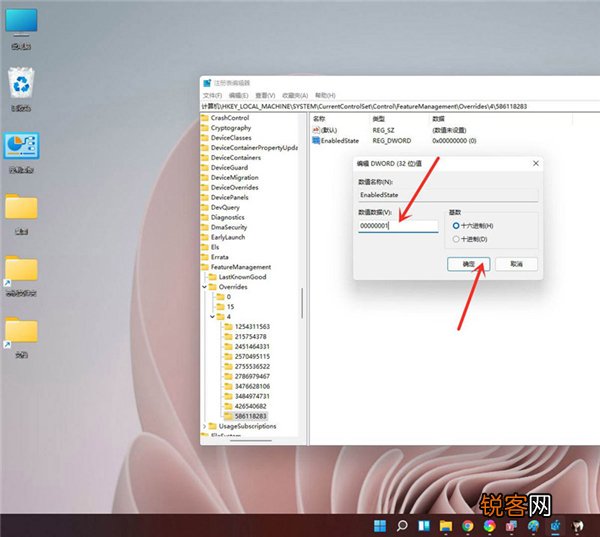Select the CrashControl key
This screenshot has width=600, height=537.
point(230,118)
